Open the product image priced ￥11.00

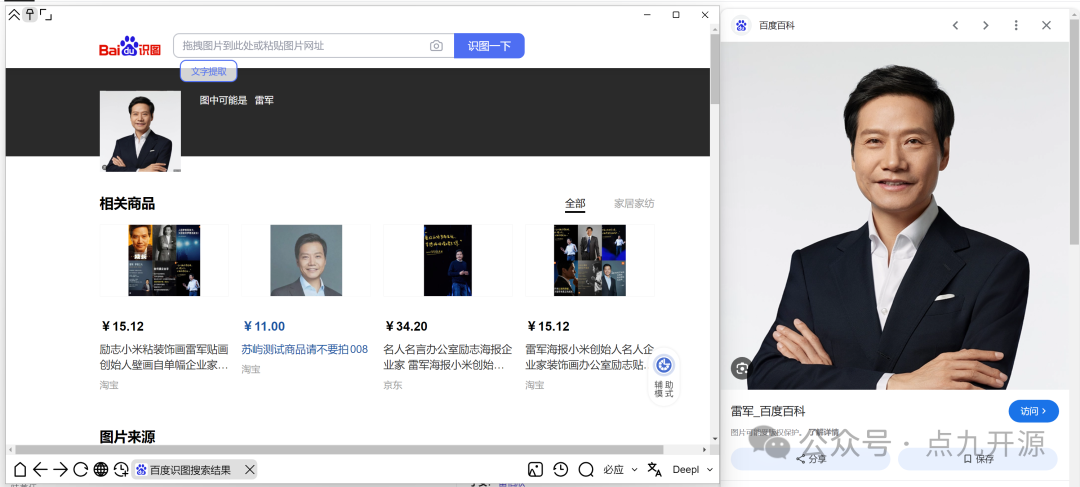pyautogui.click(x=306, y=260)
